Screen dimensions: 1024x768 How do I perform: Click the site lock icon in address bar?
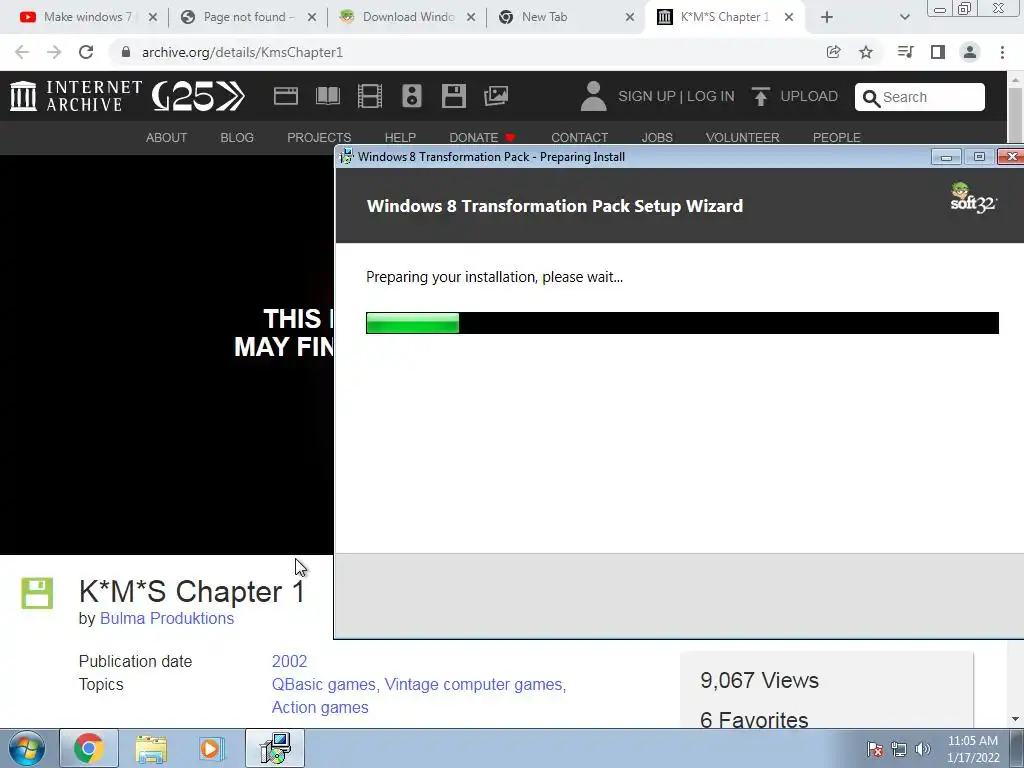[x=126, y=52]
